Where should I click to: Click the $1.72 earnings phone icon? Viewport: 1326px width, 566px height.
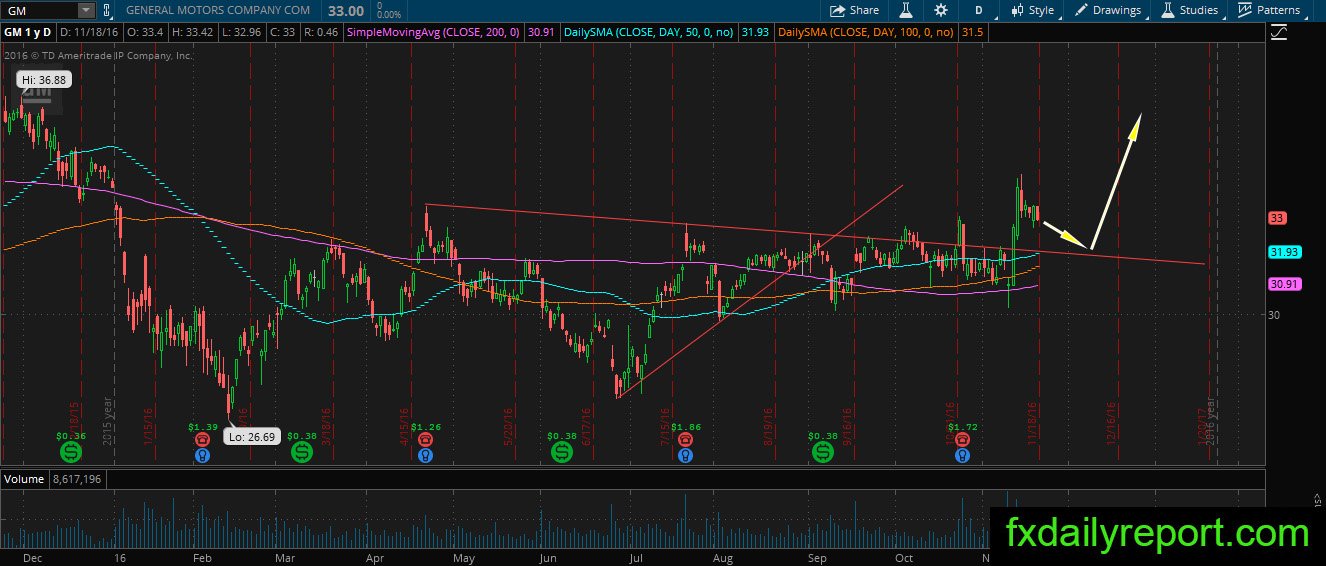[x=961, y=439]
